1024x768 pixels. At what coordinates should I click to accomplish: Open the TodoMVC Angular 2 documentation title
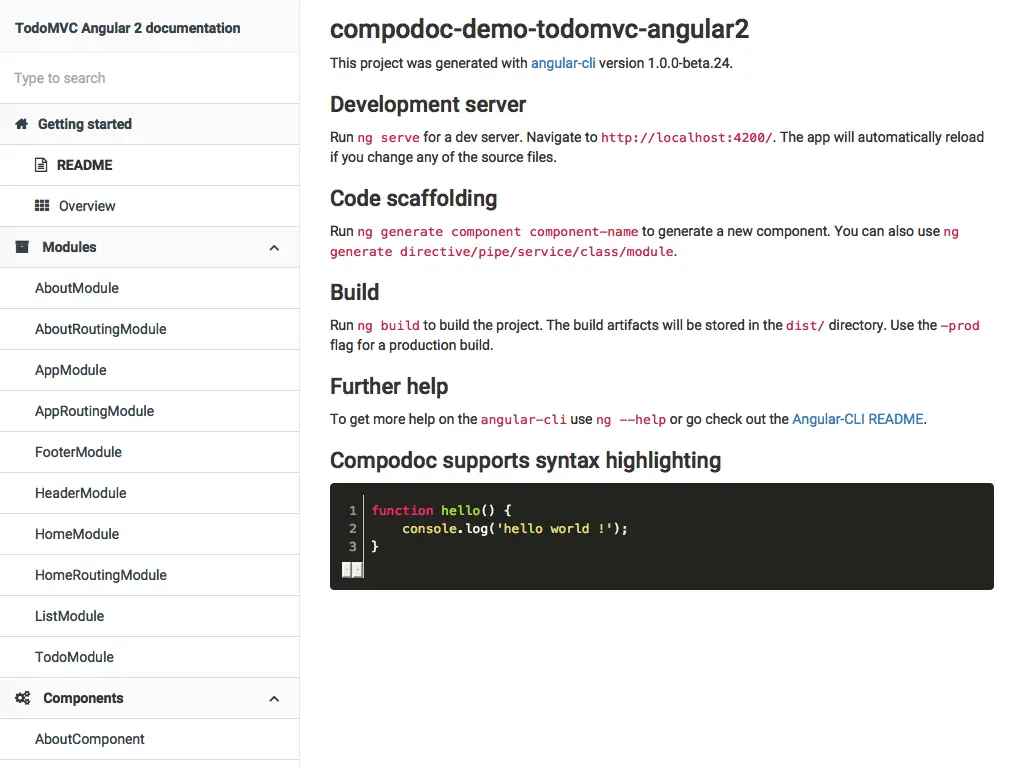[127, 28]
